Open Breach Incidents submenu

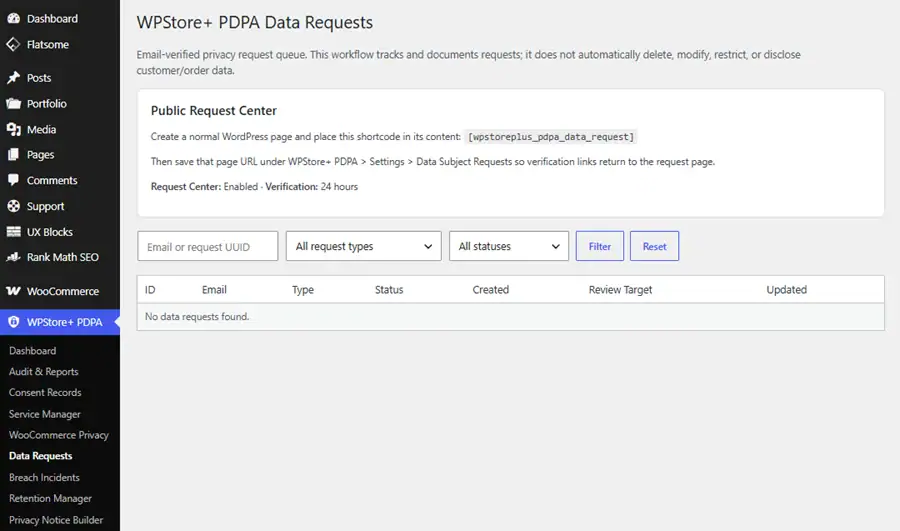point(44,477)
